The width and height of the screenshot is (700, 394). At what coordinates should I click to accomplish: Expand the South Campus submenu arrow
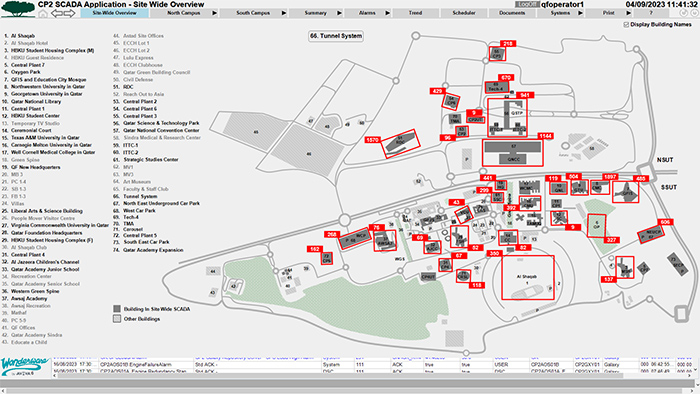coord(283,13)
